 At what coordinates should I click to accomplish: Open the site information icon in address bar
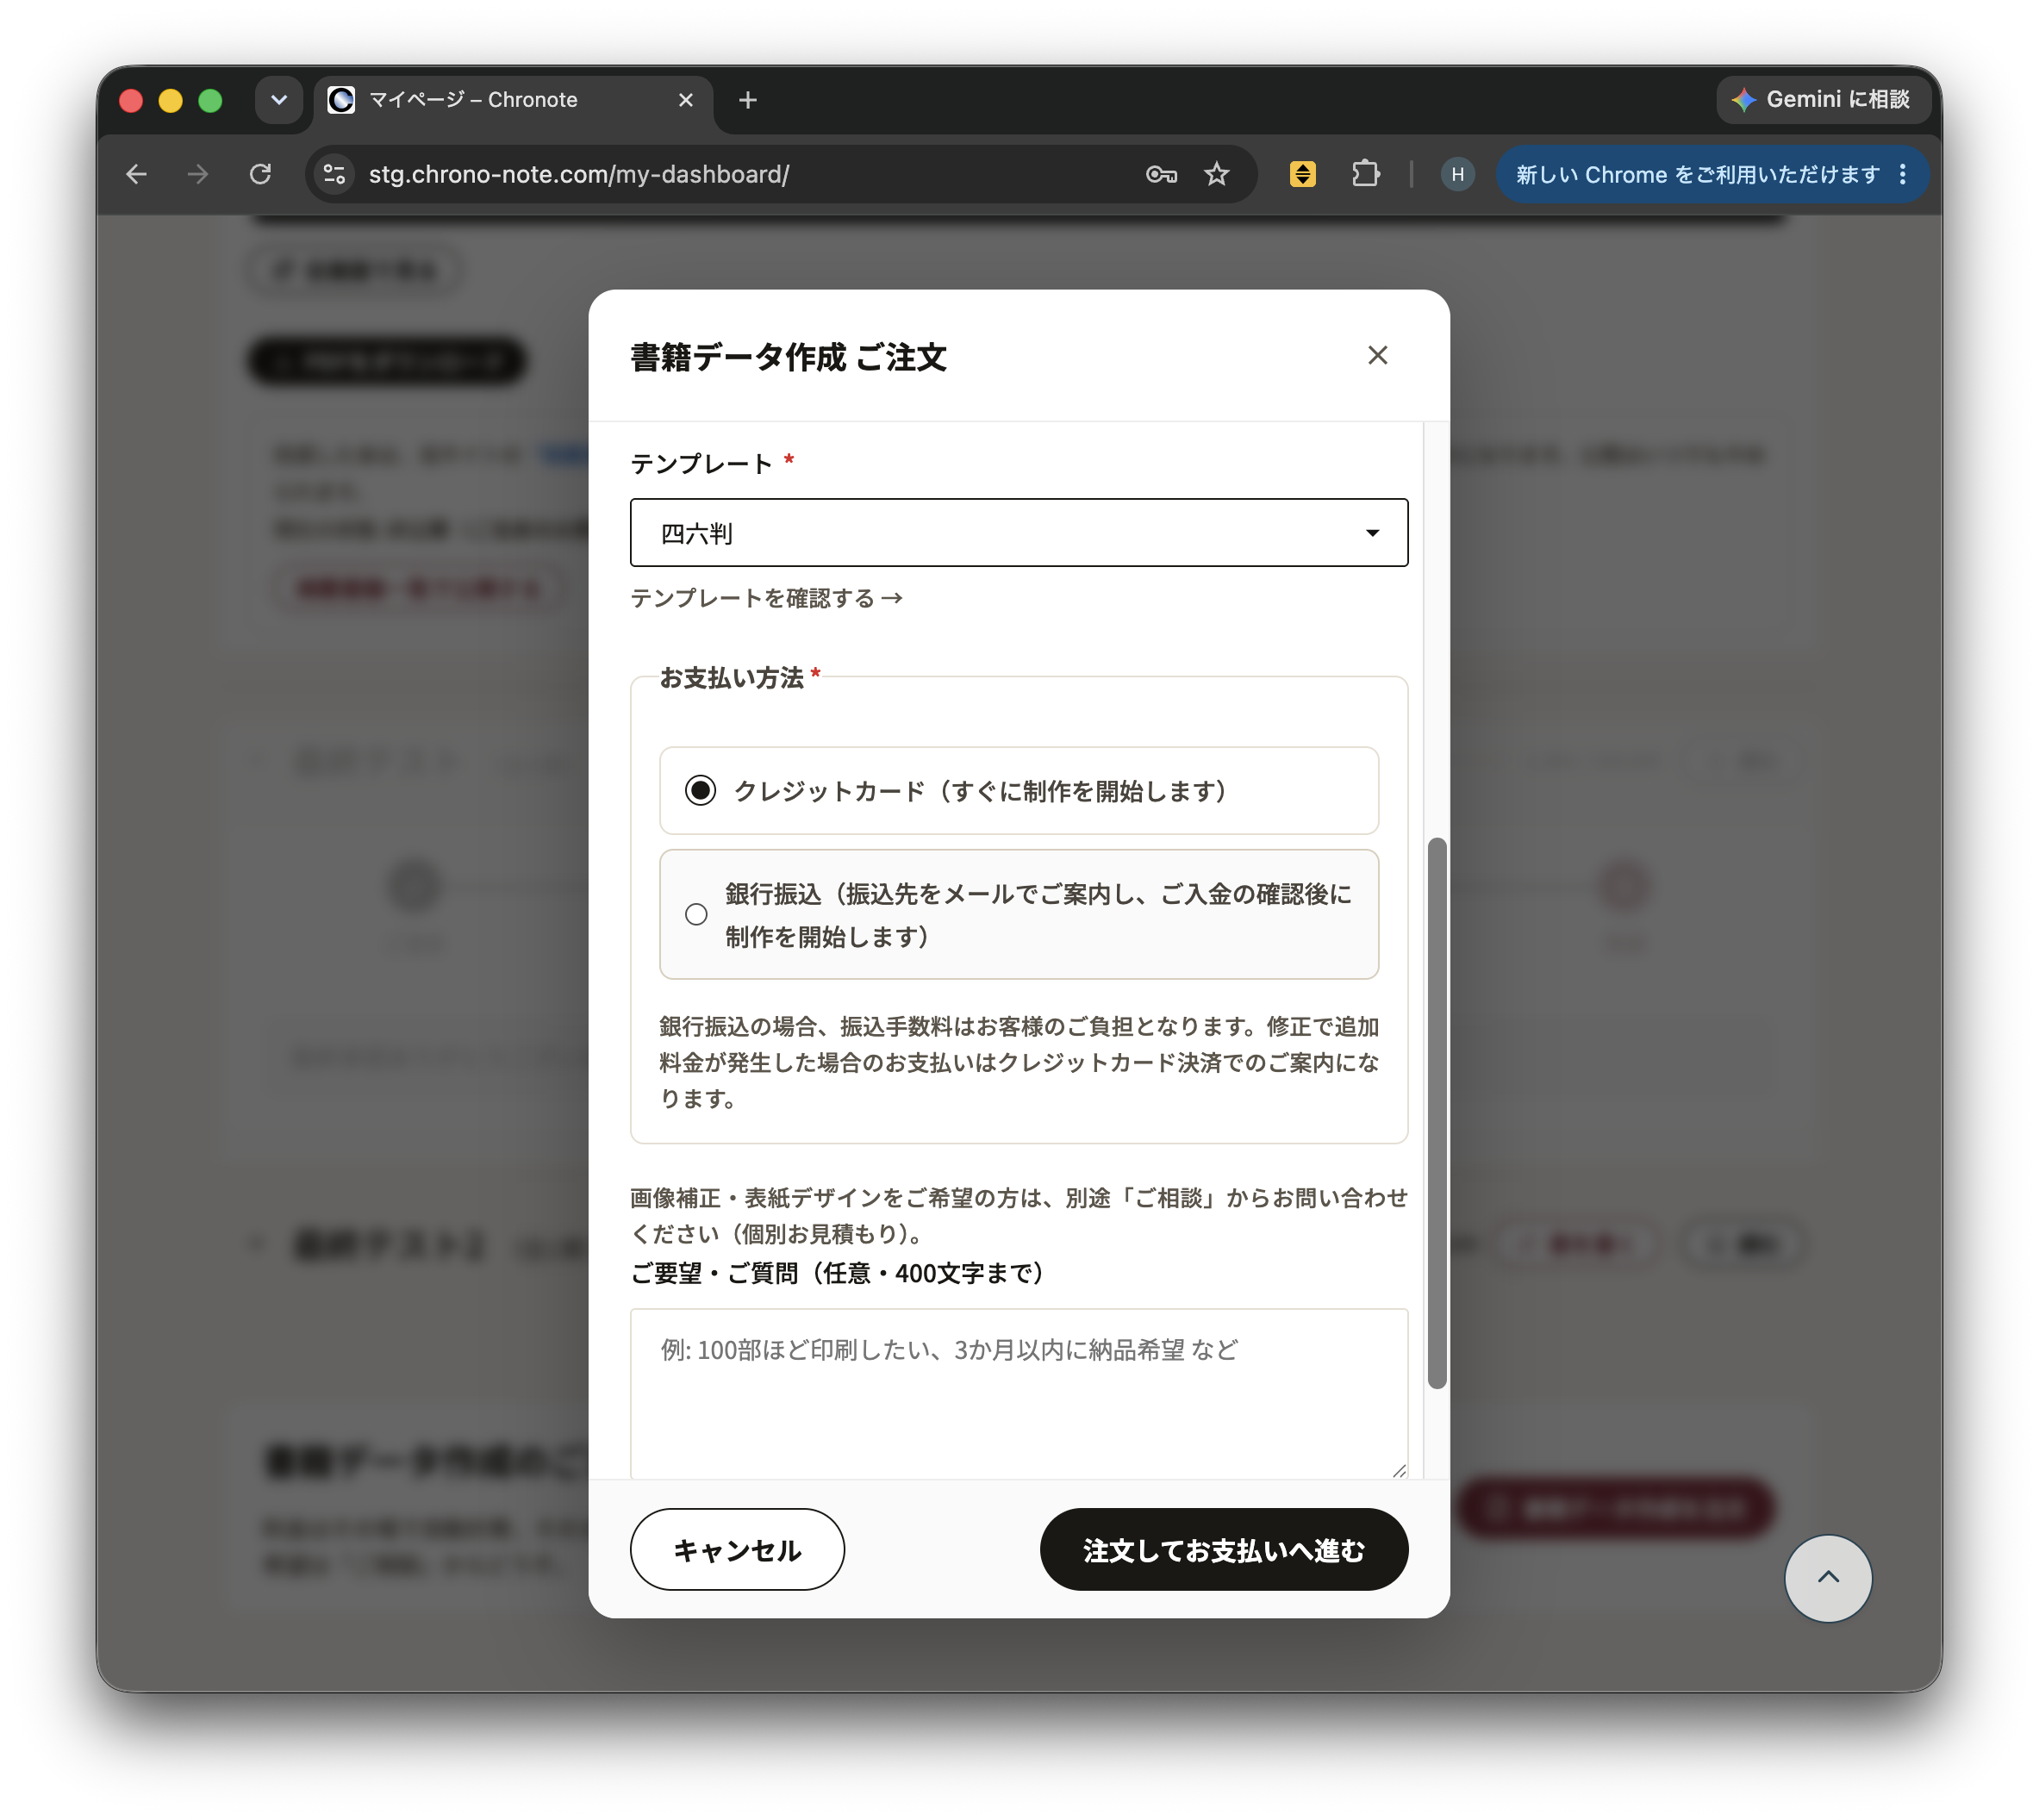(x=334, y=175)
